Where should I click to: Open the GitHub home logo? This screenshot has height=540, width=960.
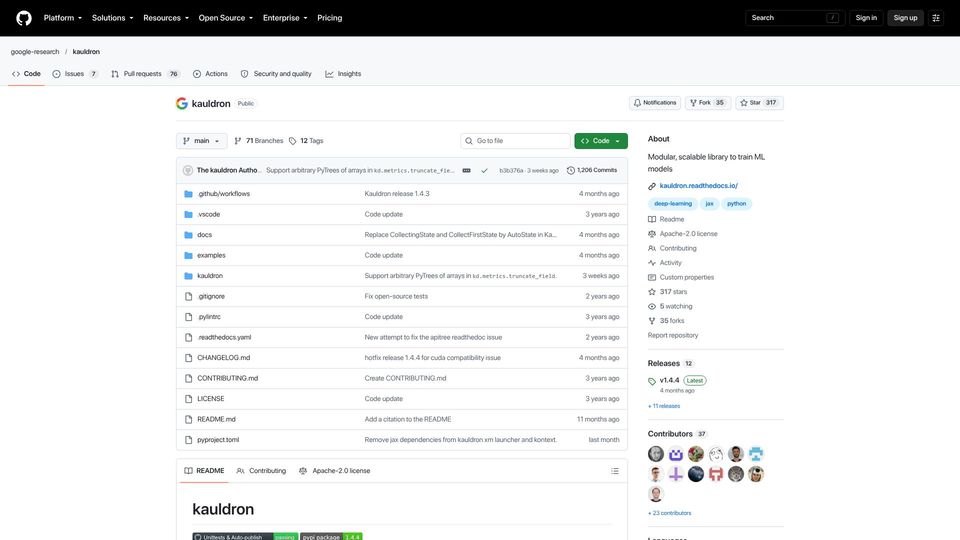24,18
